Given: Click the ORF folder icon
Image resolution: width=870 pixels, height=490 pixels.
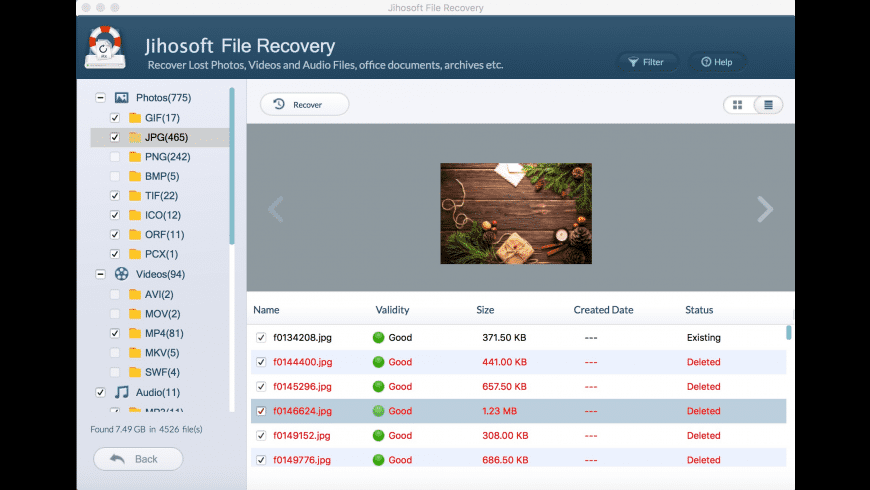Looking at the screenshot, I should [x=135, y=234].
